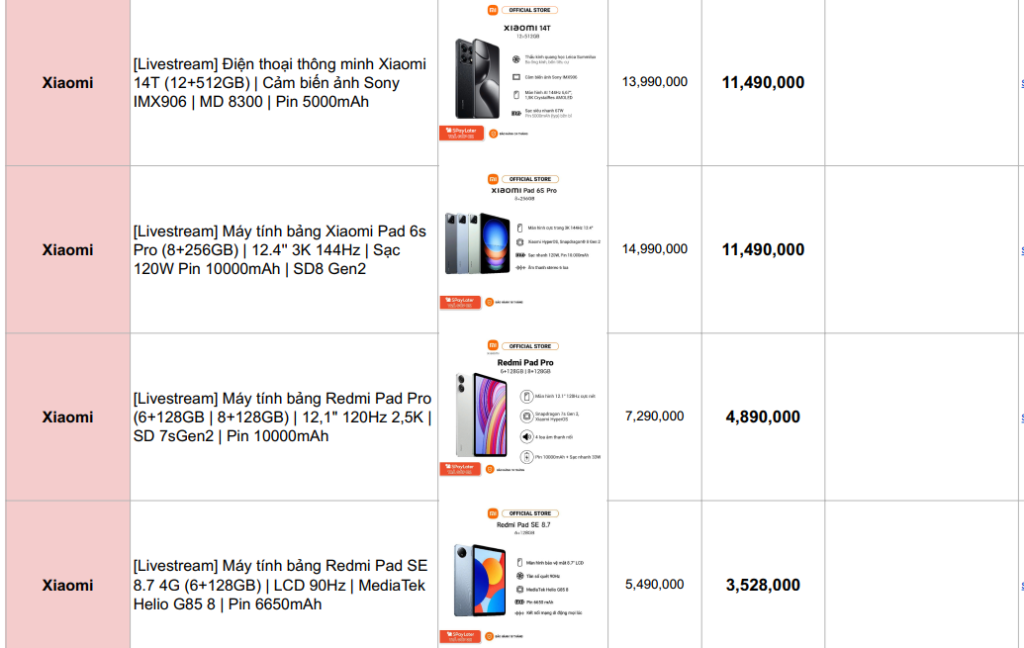Screen dimensions: 1024x648
Task: Click SPayLater badge on Pad 6S Pro image
Action: tap(459, 301)
